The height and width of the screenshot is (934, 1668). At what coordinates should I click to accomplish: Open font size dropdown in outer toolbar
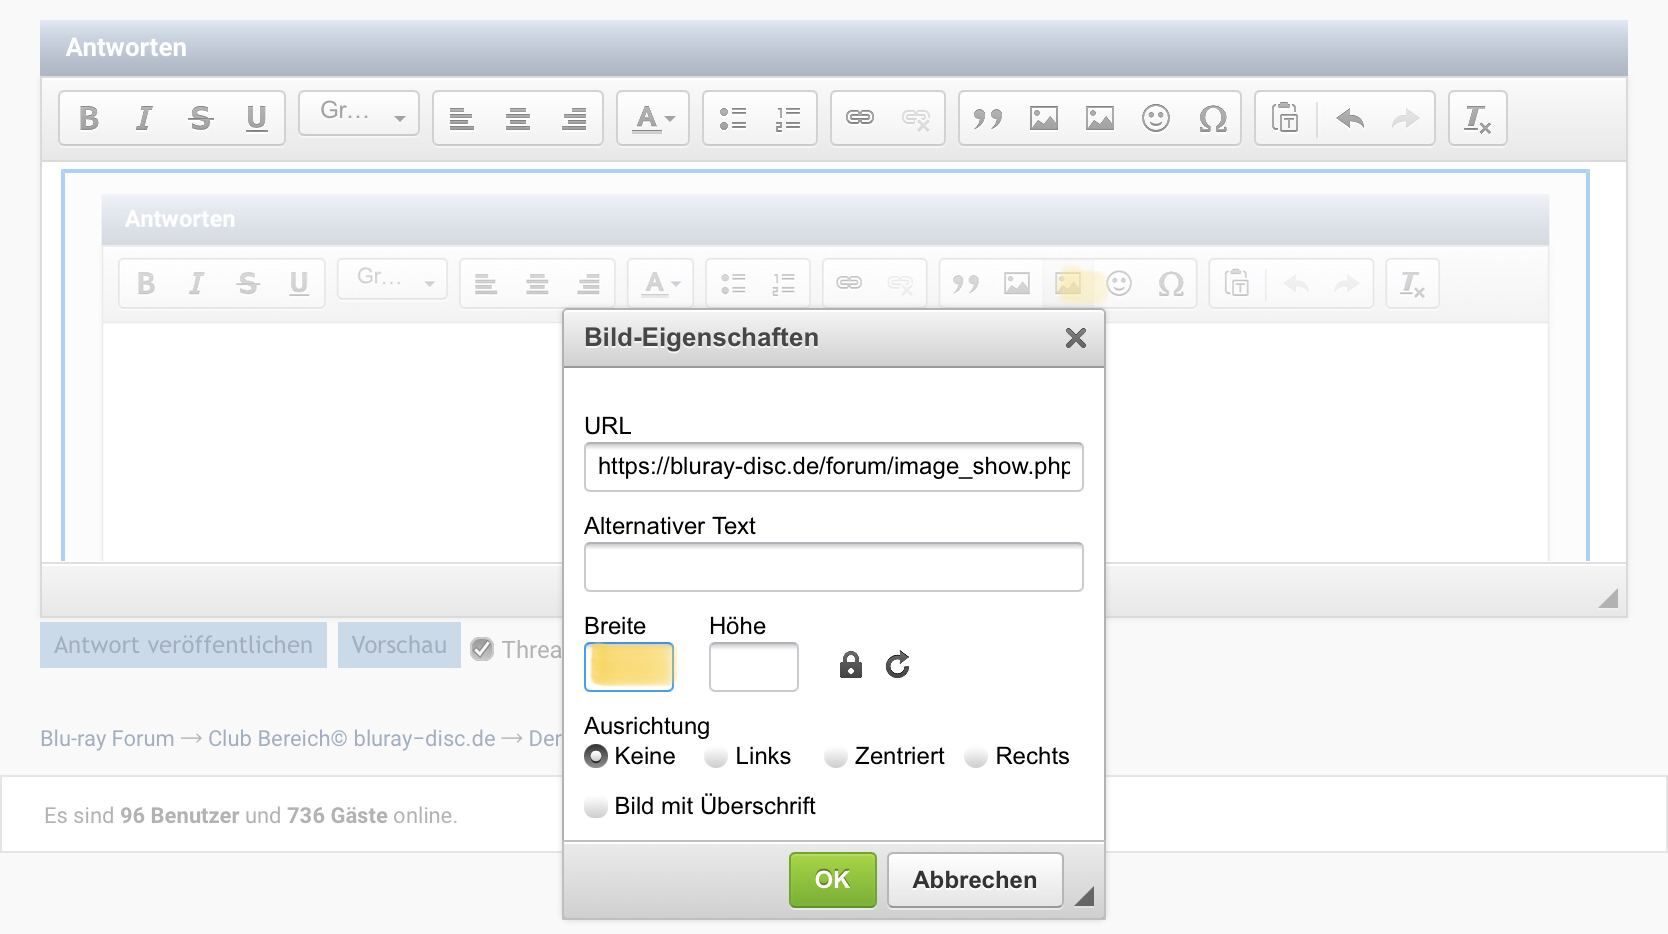point(359,113)
